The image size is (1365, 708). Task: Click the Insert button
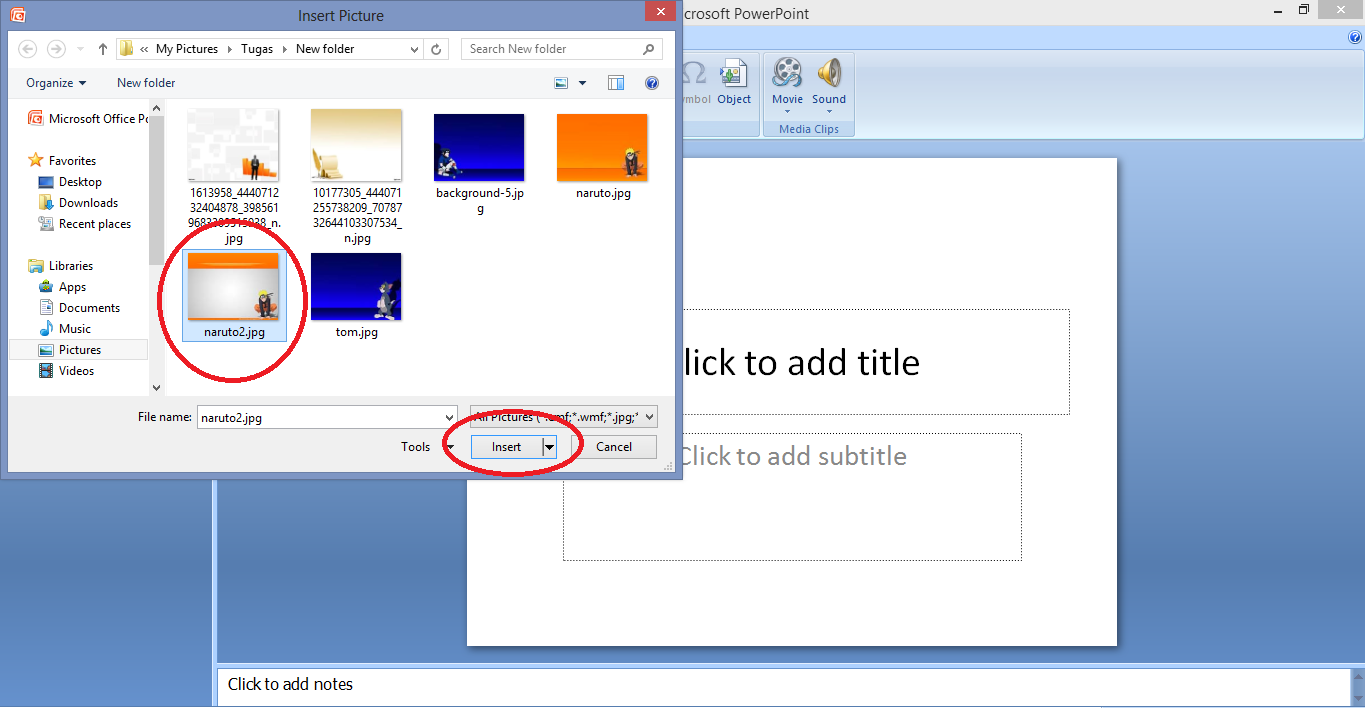[x=508, y=446]
